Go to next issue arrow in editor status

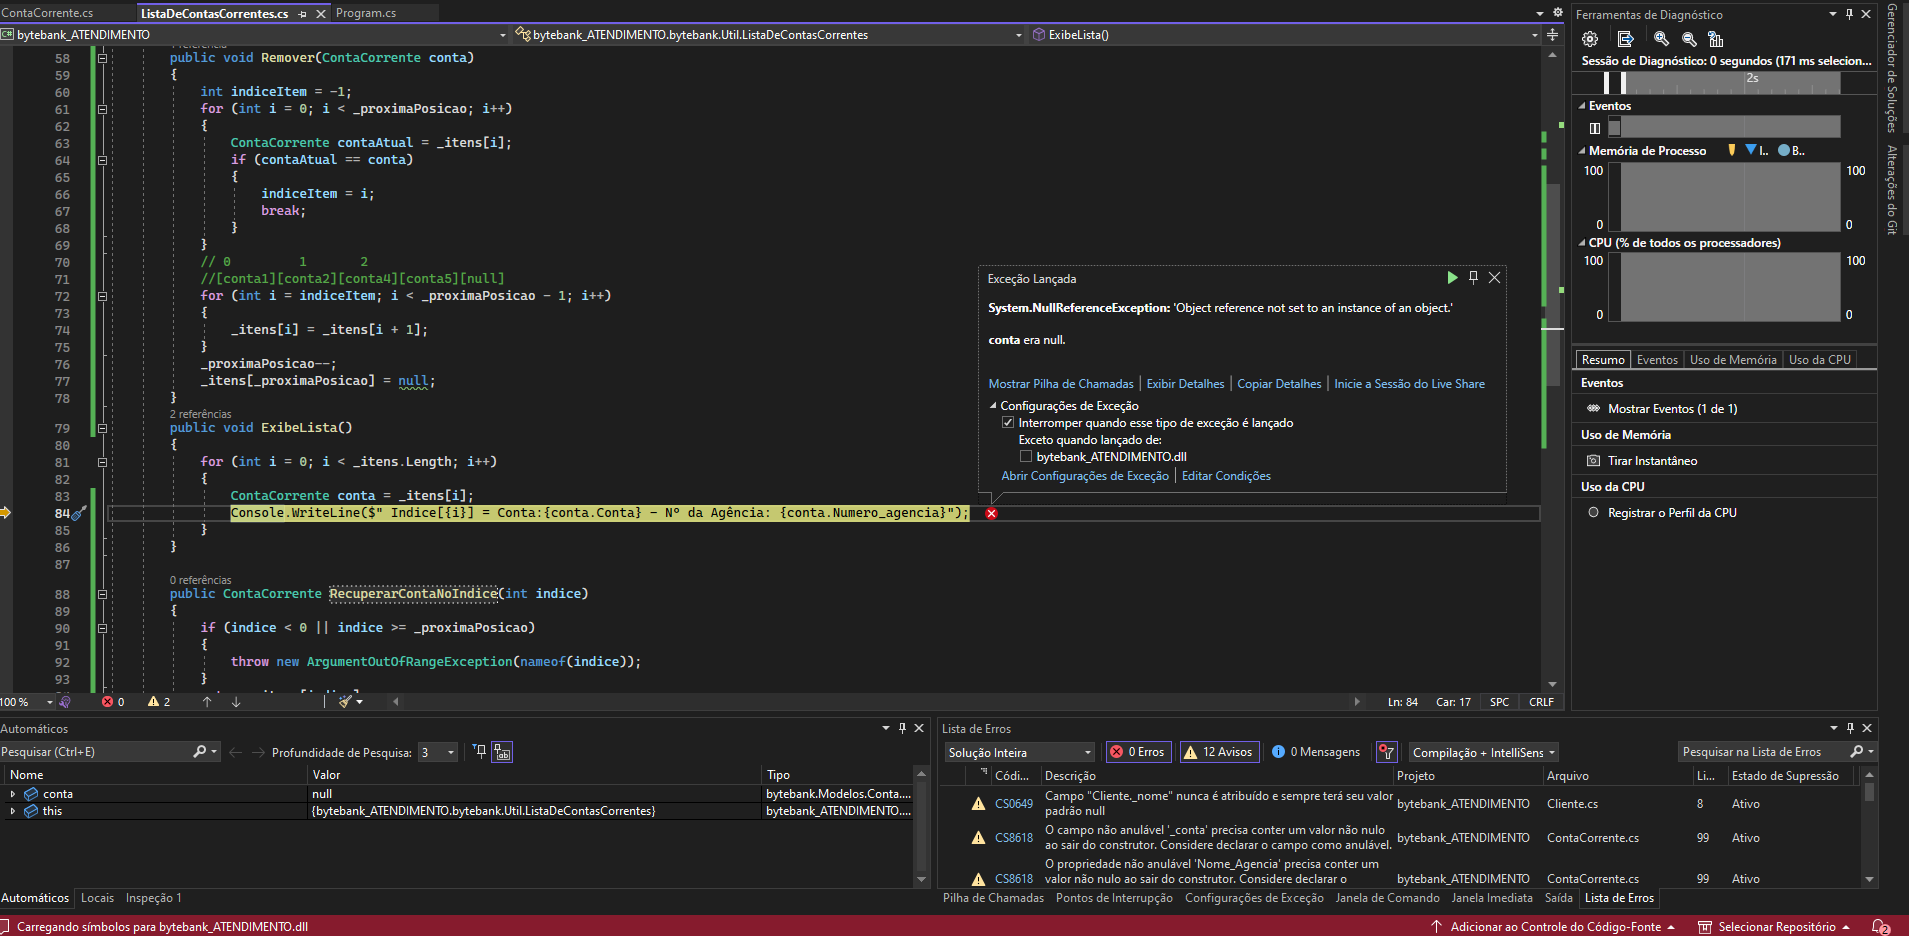[x=236, y=701]
